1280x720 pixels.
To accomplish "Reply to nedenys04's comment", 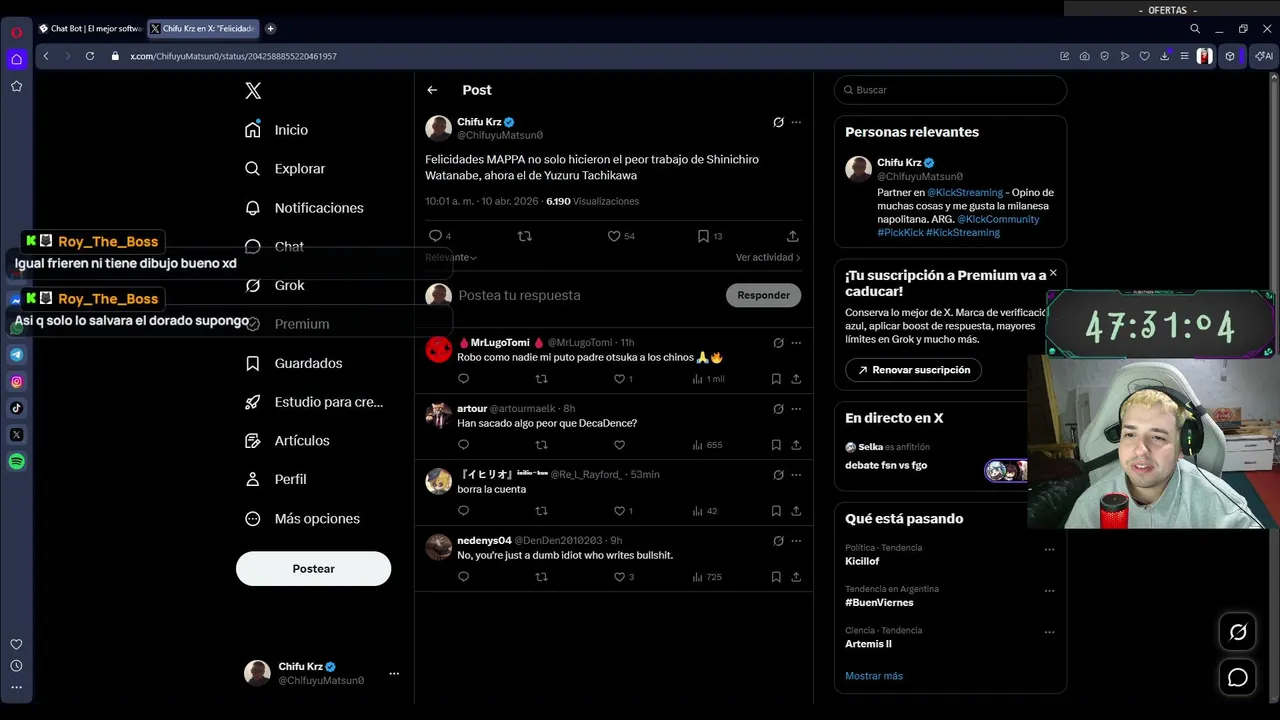I will tap(463, 577).
